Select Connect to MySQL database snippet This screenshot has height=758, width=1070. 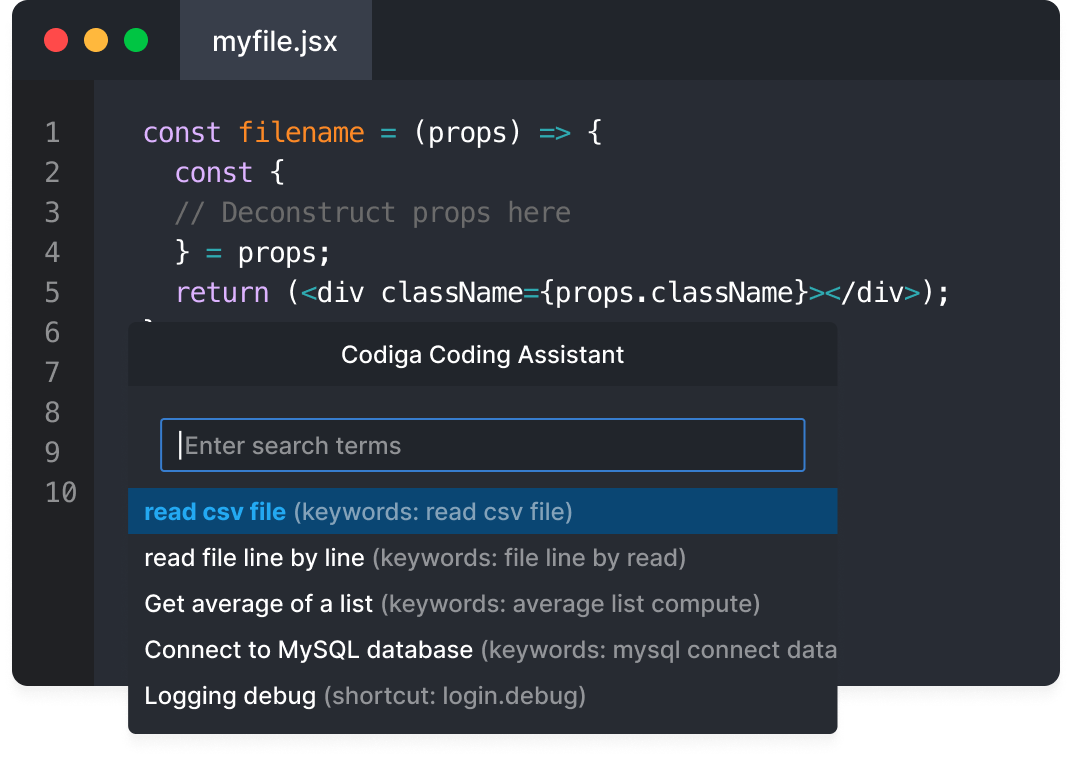(x=482, y=650)
